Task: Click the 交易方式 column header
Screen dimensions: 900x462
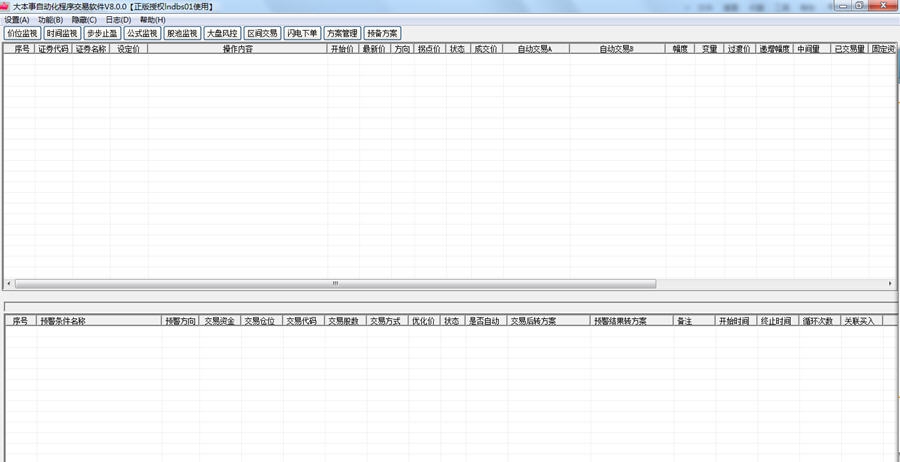Action: pos(387,321)
